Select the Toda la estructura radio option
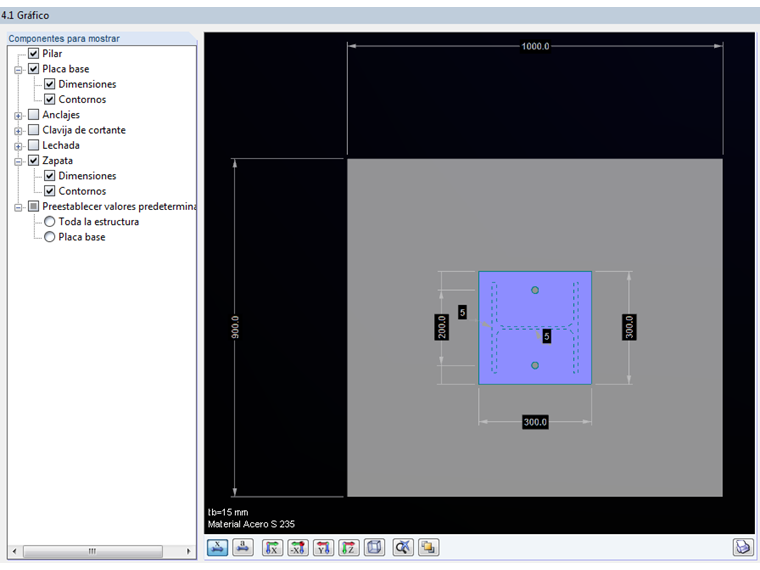The width and height of the screenshot is (760, 570). coord(49,222)
